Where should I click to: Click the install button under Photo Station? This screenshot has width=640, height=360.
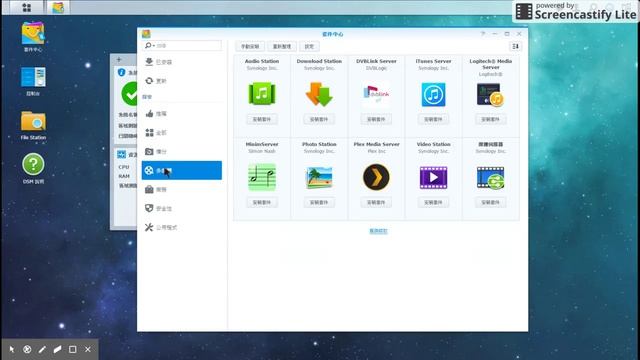click(319, 202)
